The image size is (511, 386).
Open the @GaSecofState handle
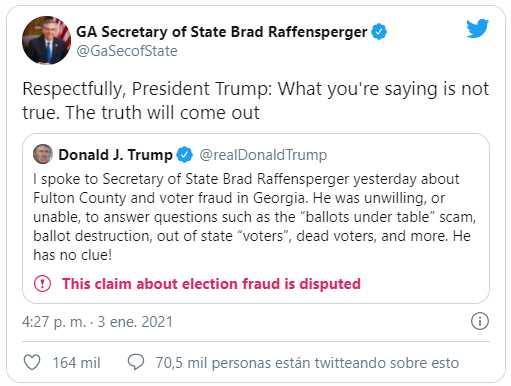click(127, 51)
